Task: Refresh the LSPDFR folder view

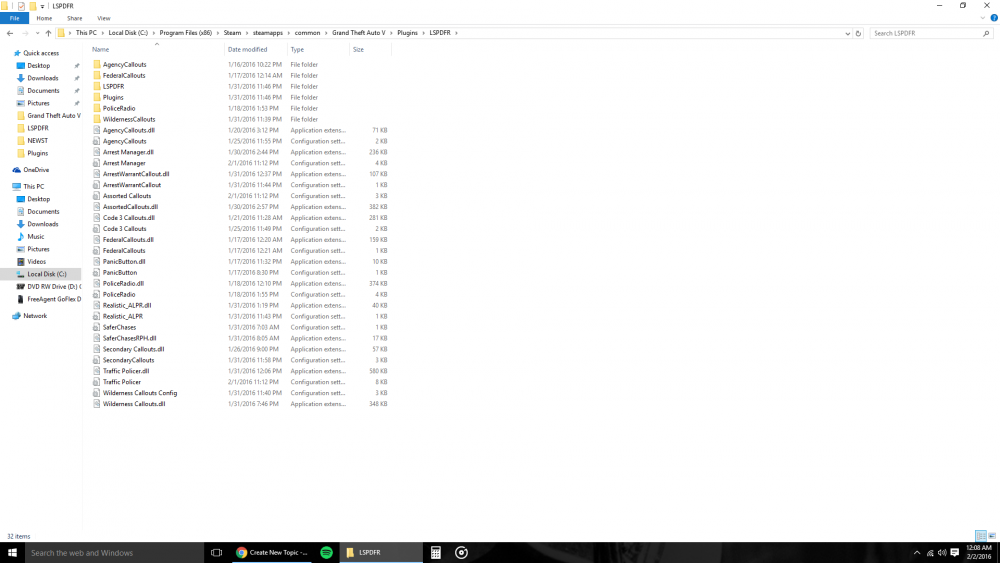Action: tap(858, 33)
